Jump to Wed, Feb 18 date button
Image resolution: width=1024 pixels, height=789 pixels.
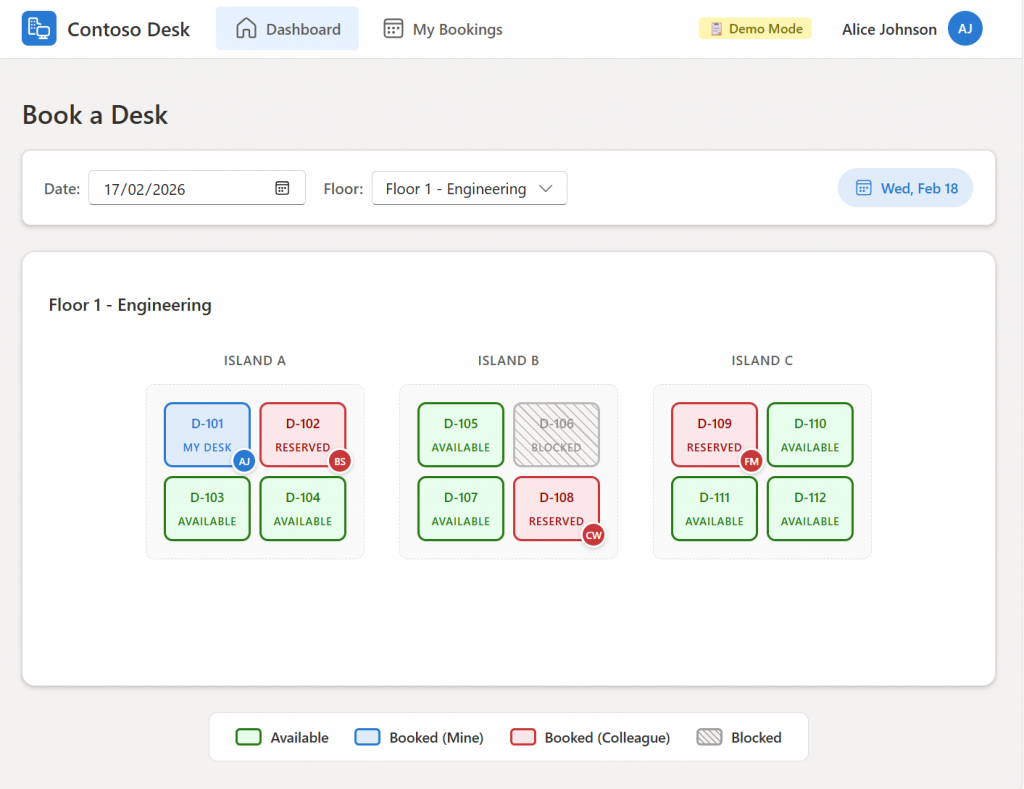click(905, 188)
